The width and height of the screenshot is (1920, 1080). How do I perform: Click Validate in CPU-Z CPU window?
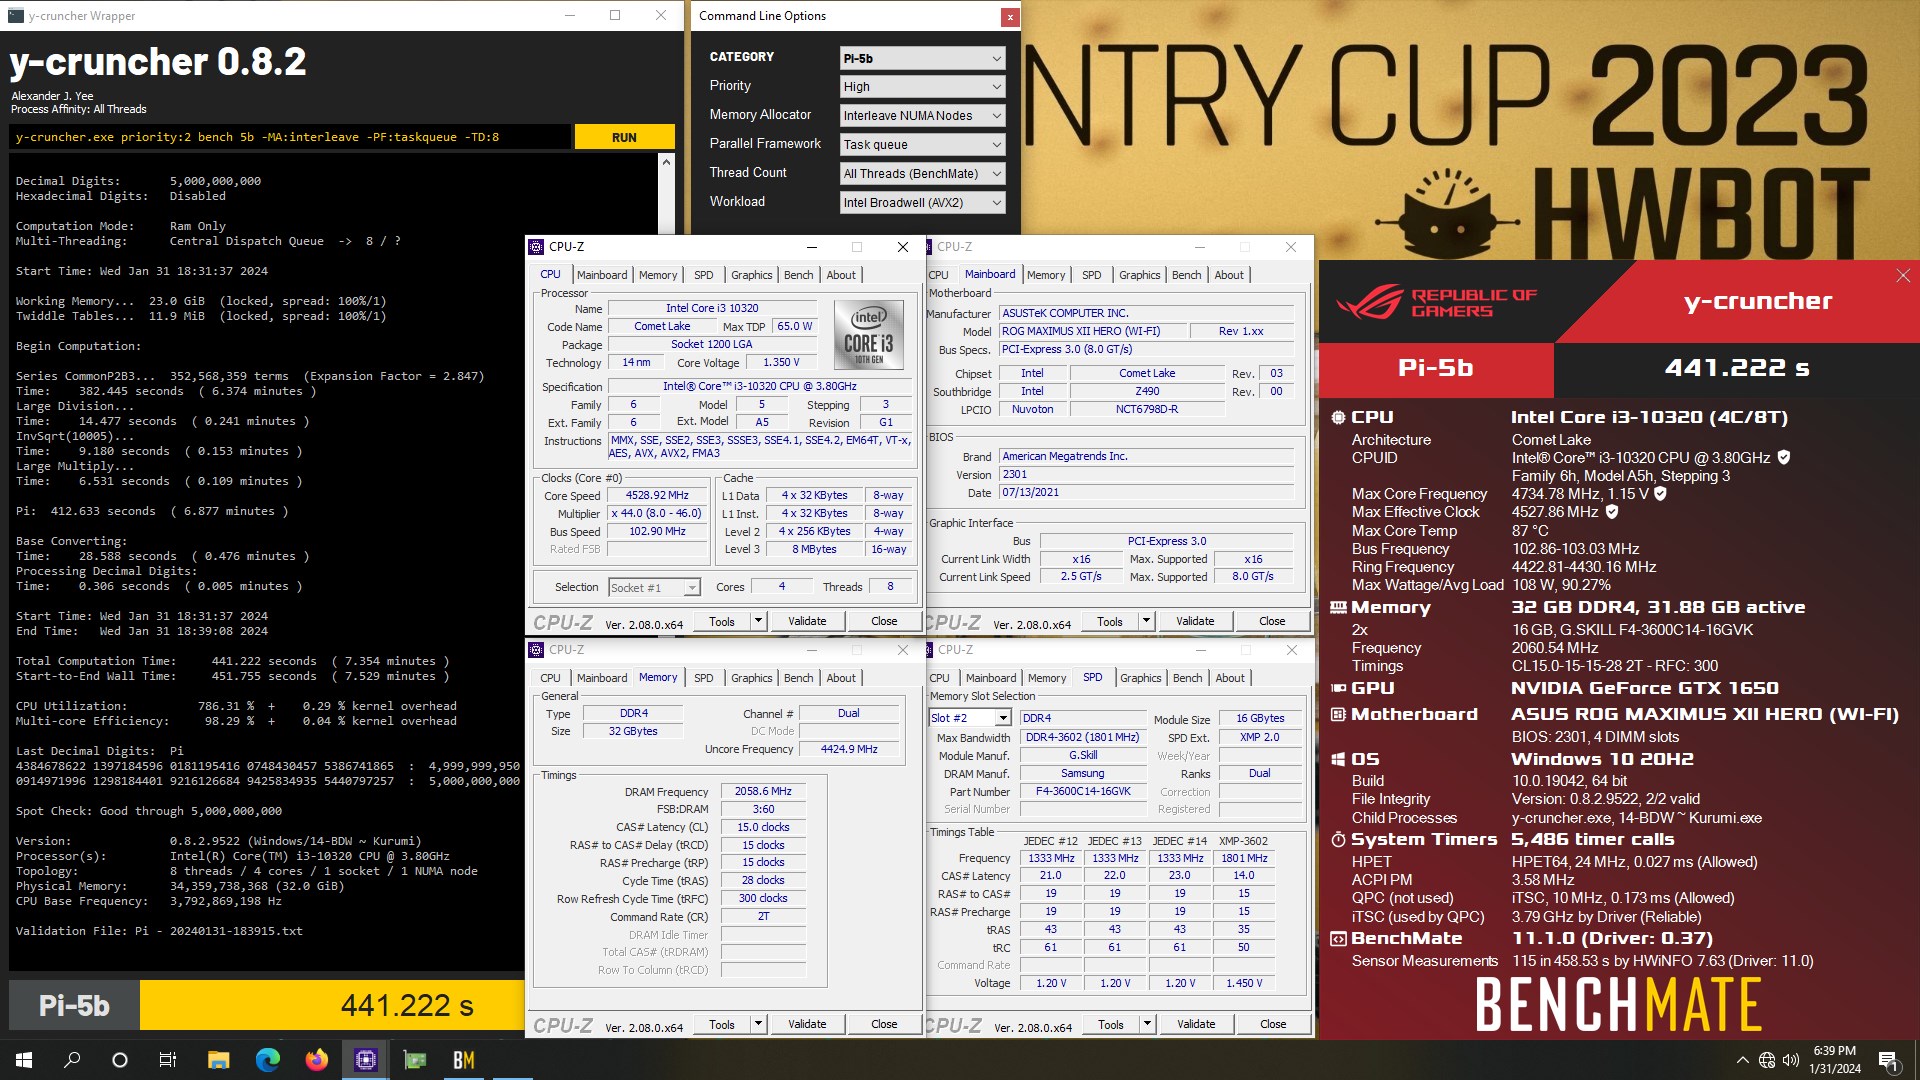(807, 621)
